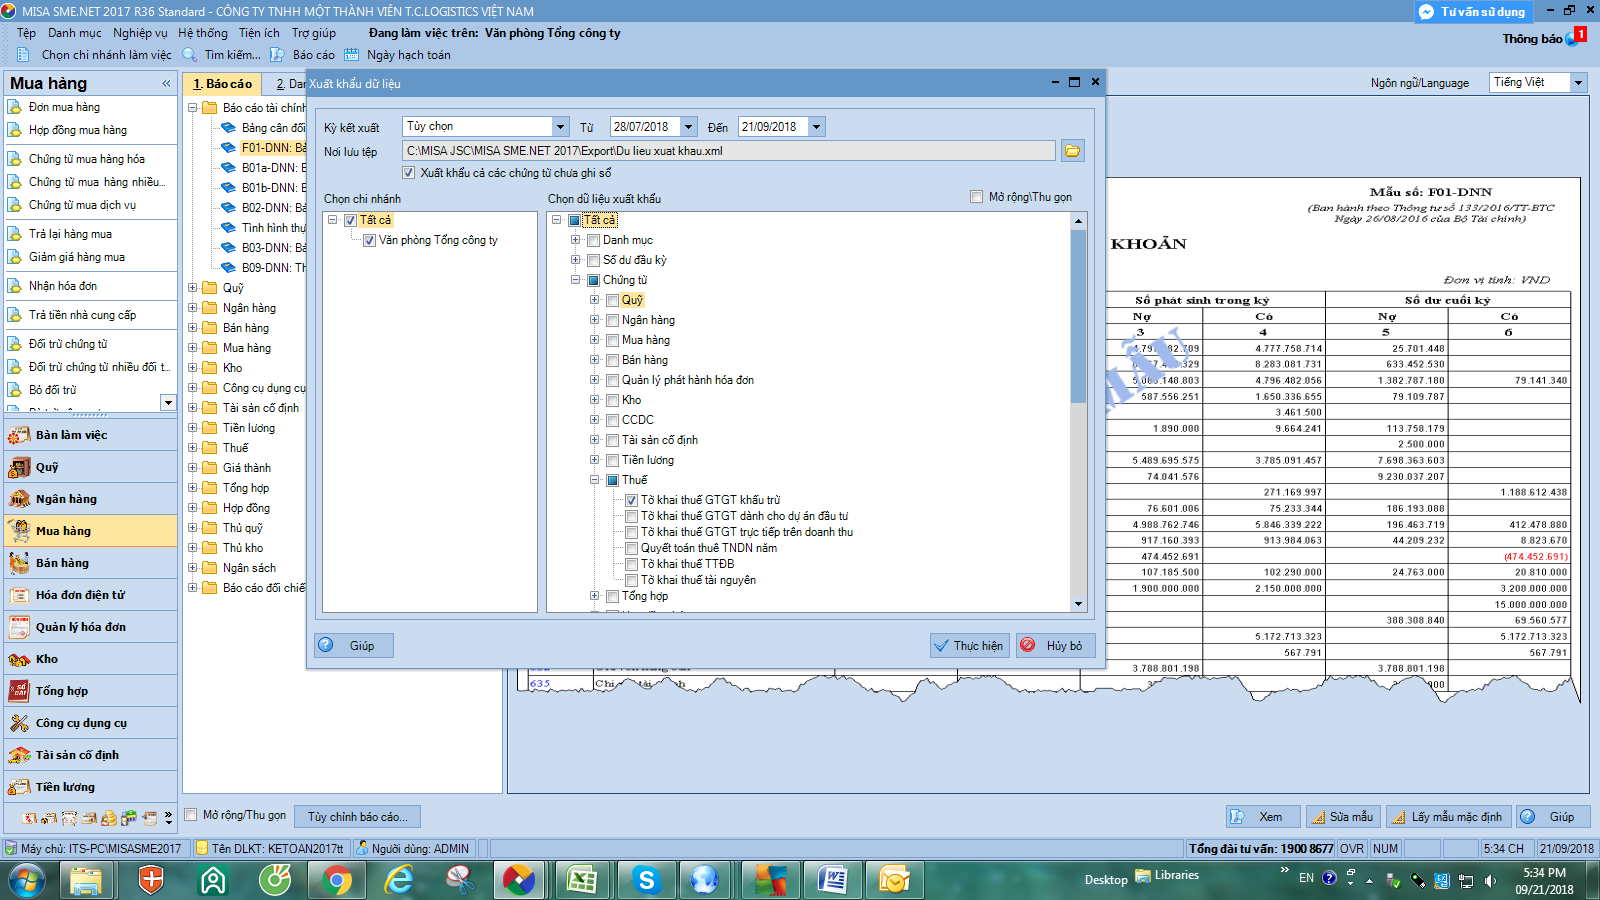Open the Danh mục menu
Viewport: 1600px width, 900px height.
74,33
